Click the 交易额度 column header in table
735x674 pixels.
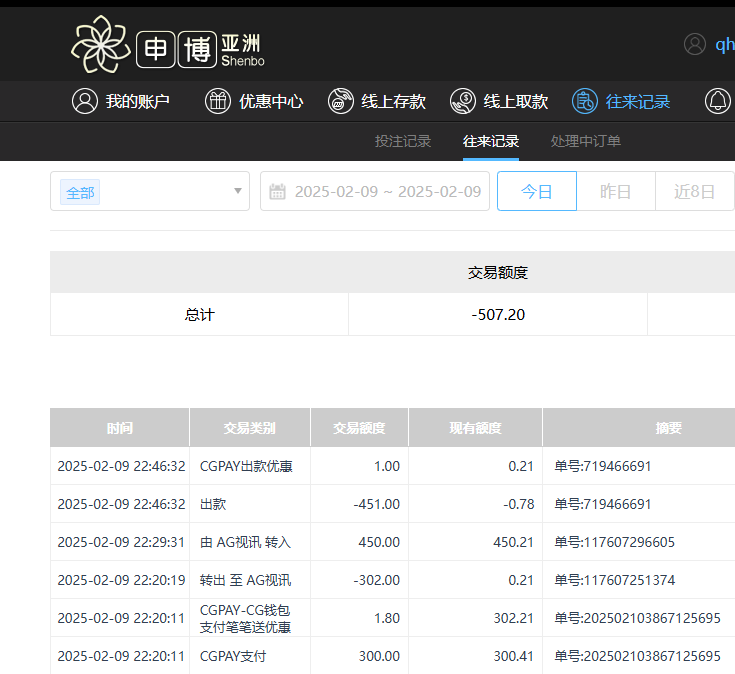tap(359, 428)
